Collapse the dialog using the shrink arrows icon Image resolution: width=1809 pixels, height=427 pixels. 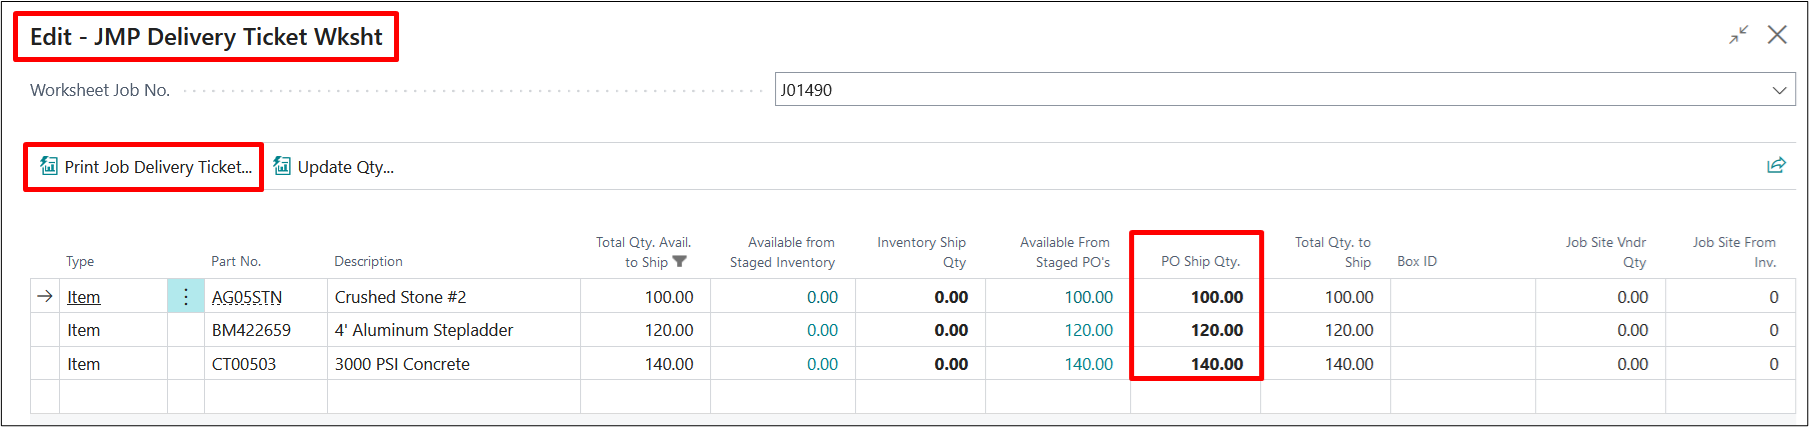1739,35
